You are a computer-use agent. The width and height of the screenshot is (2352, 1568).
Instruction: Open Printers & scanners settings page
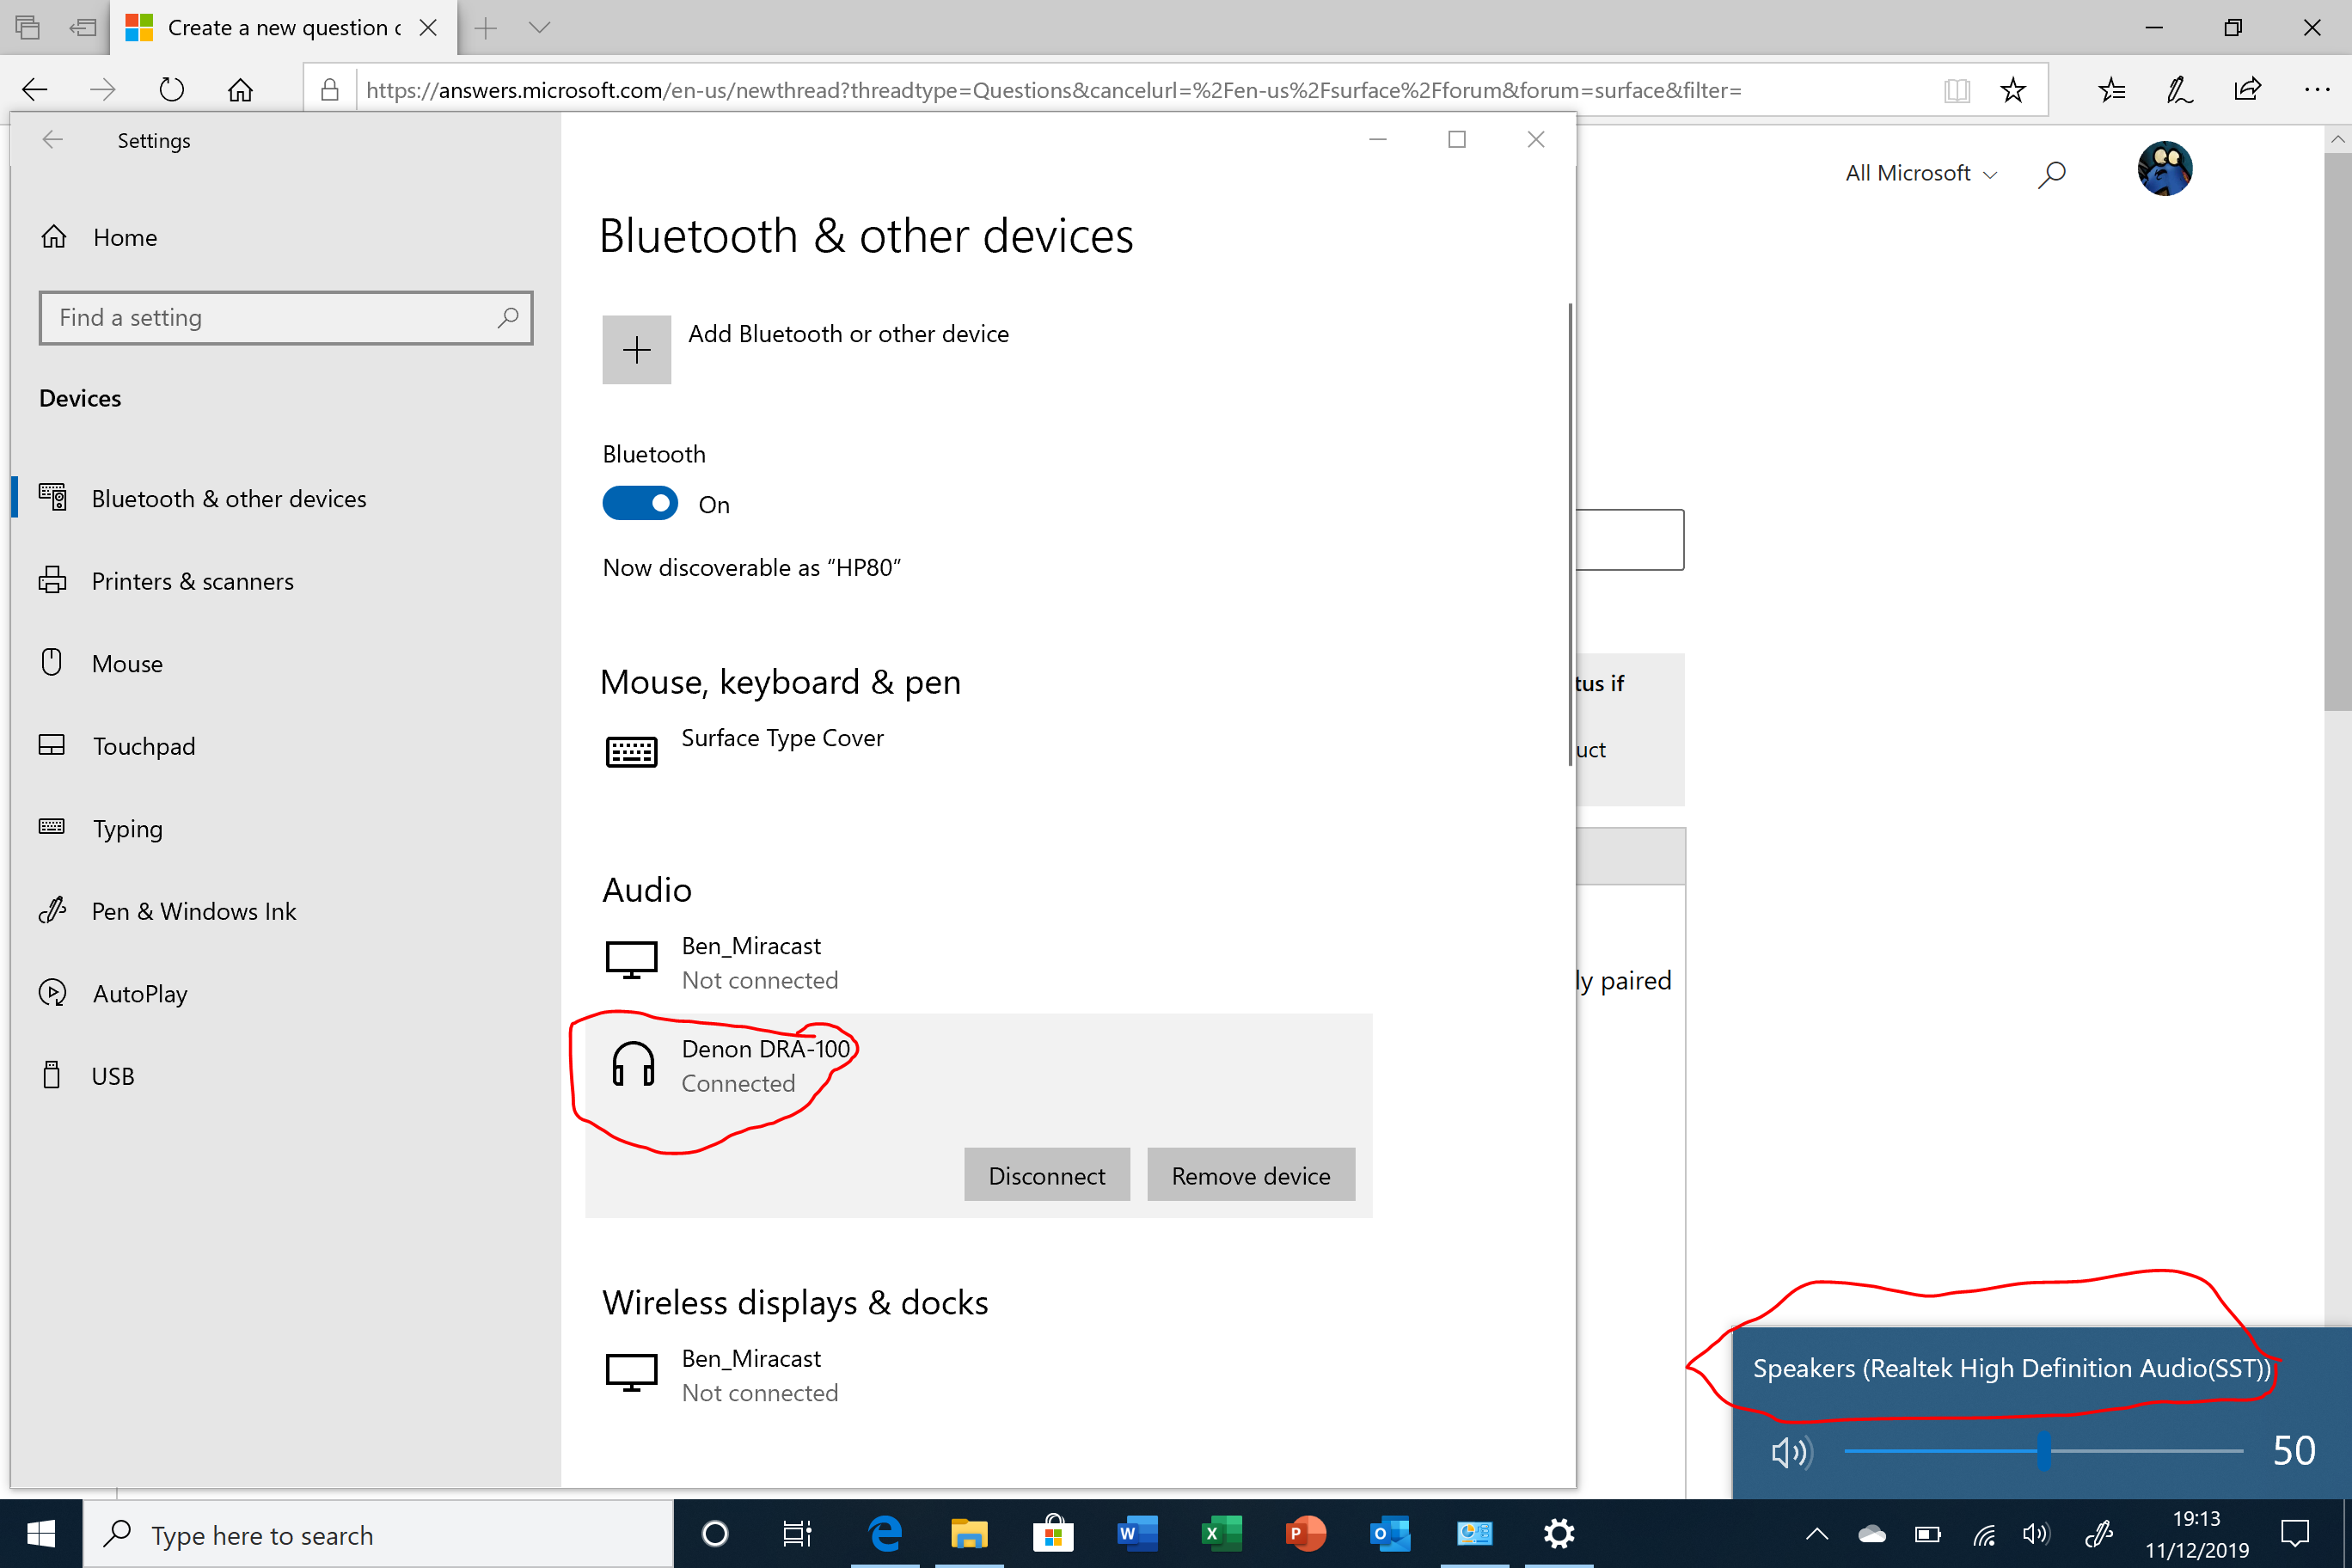(192, 581)
